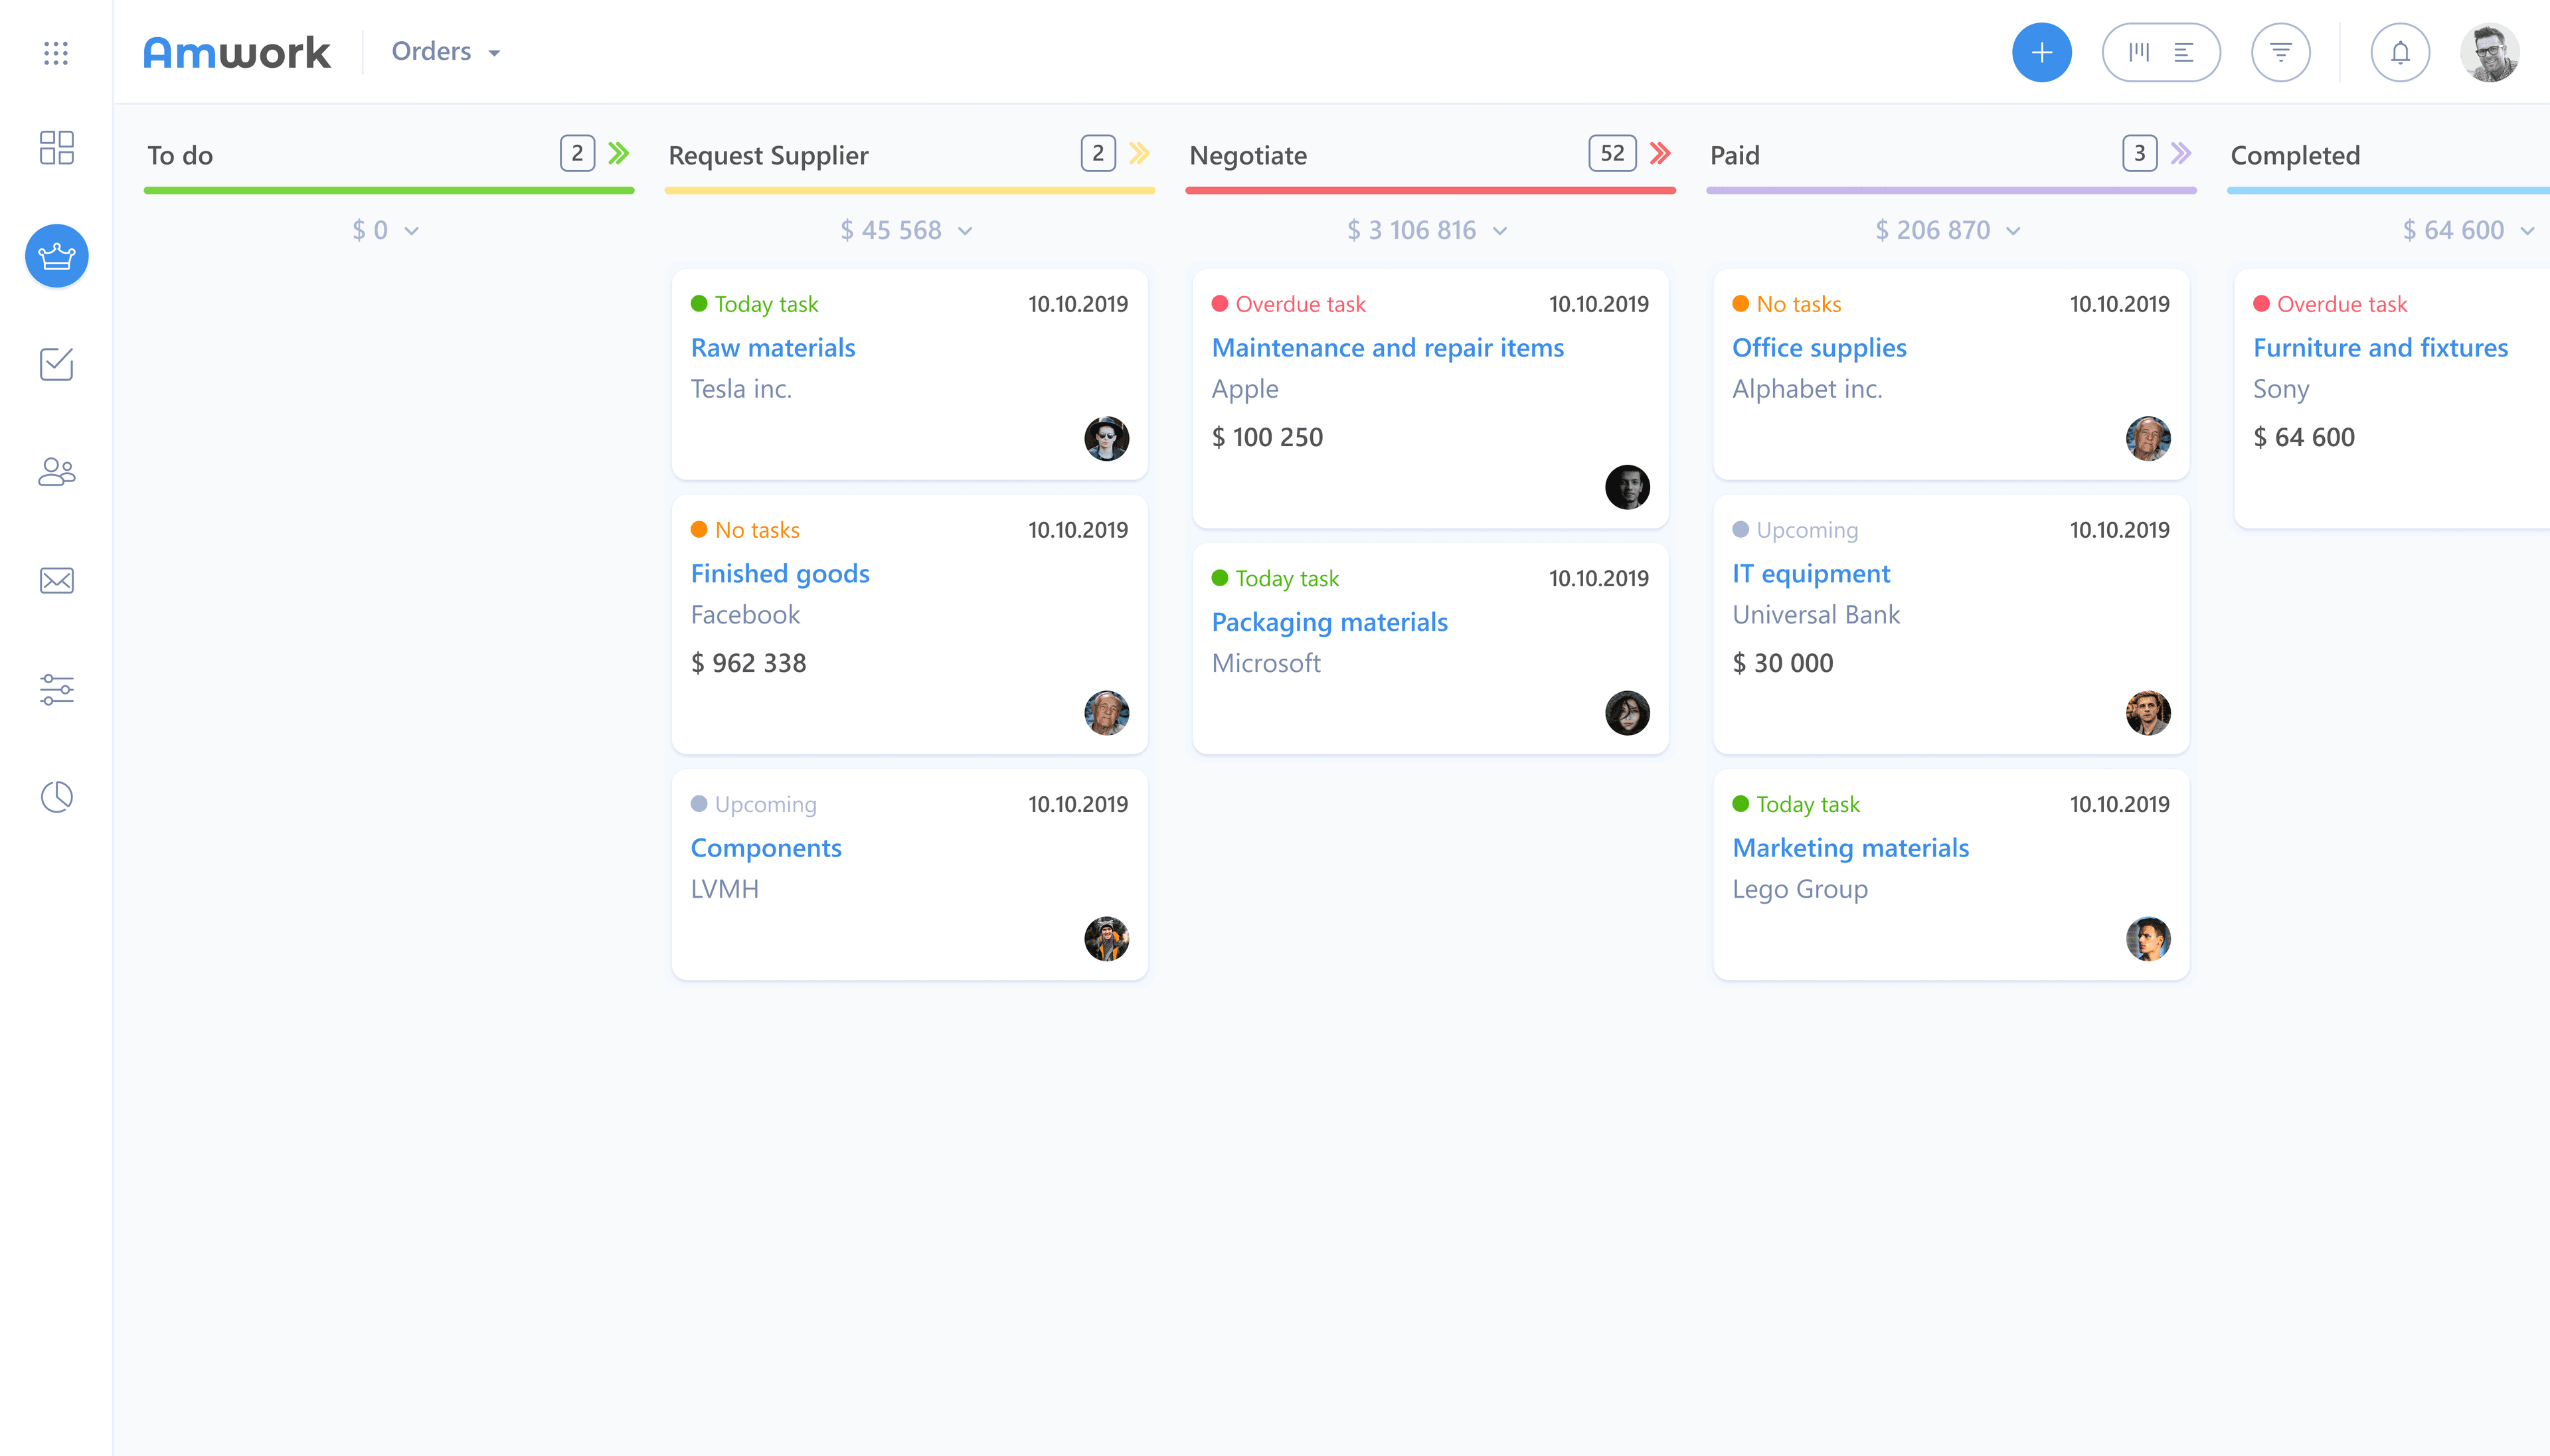Open the Furniture and fixtures order
Image resolution: width=2550 pixels, height=1456 pixels.
coord(2380,348)
